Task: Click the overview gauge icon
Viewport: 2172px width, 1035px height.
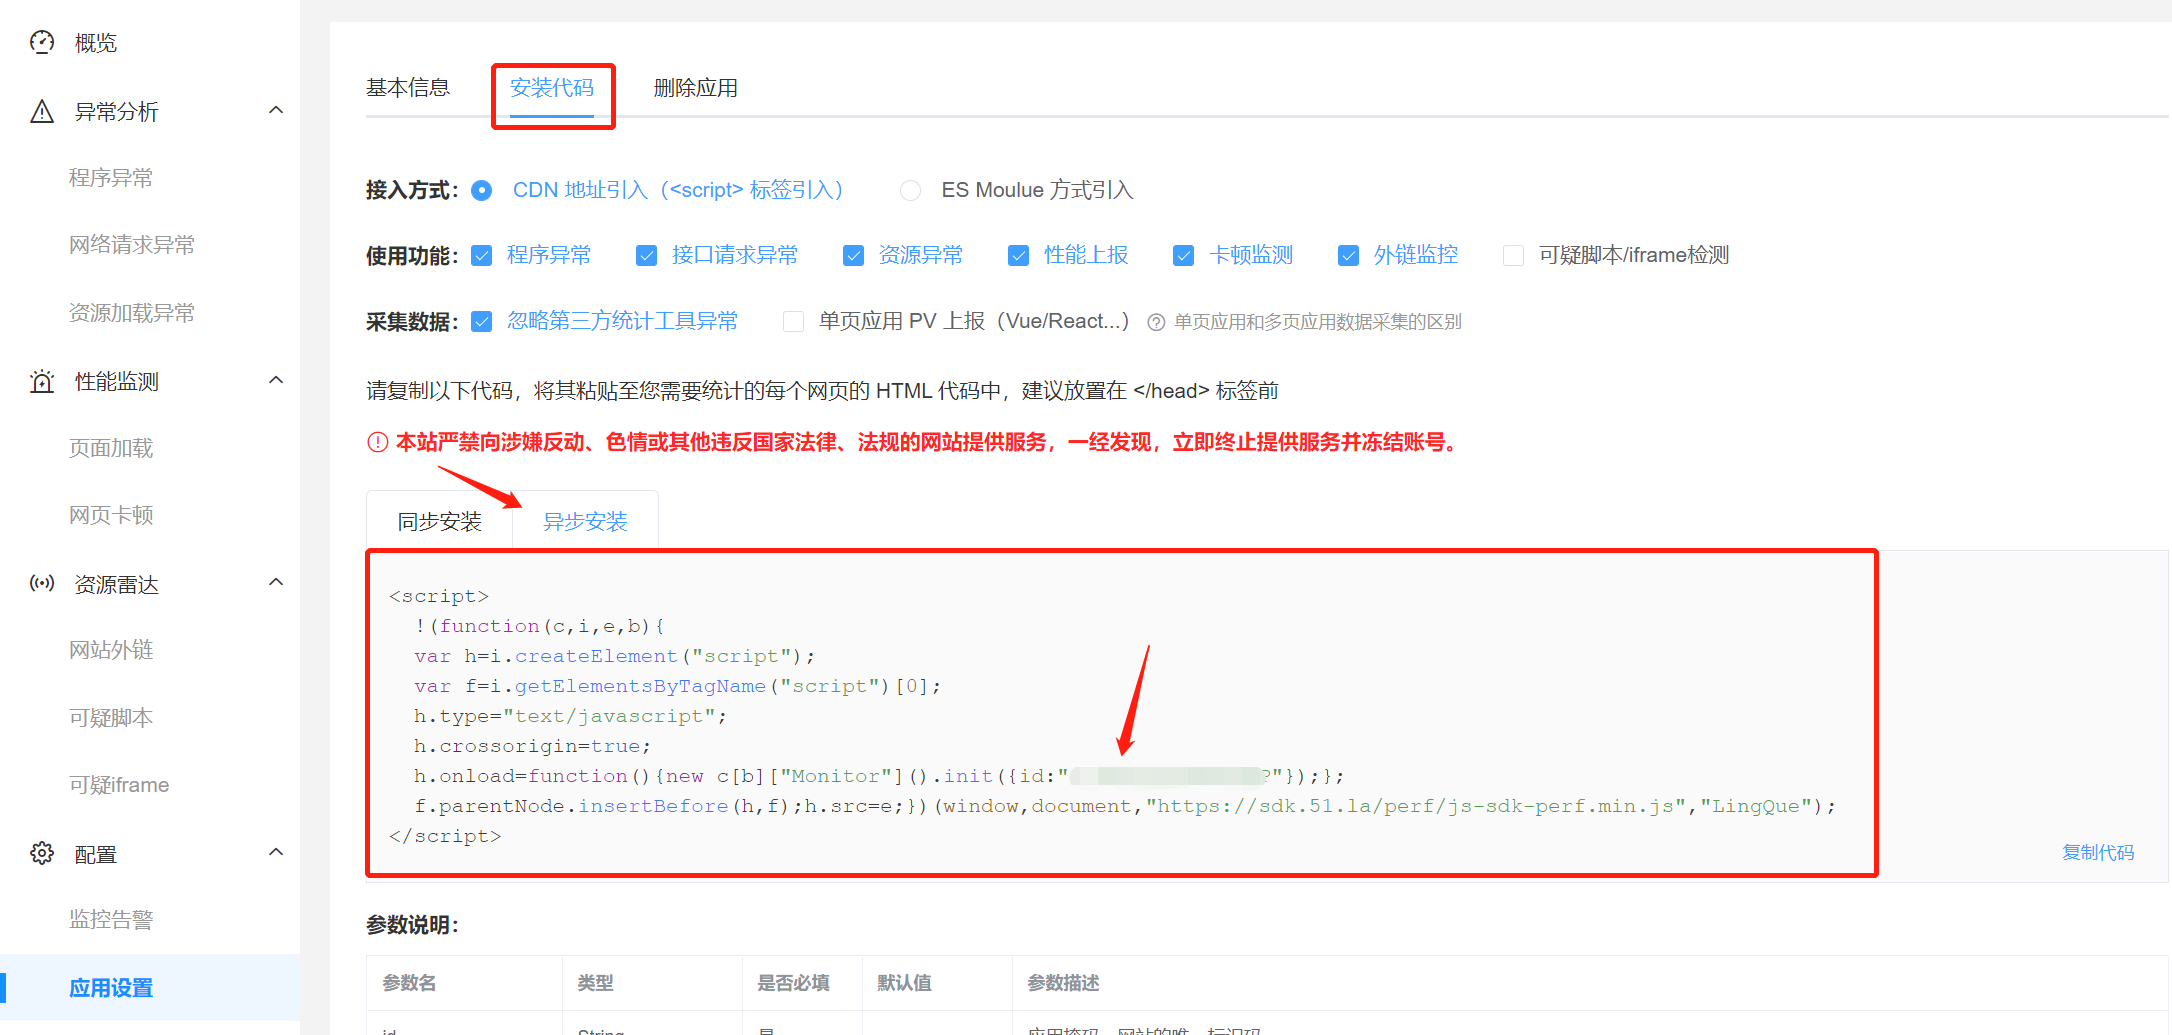Action: [42, 42]
